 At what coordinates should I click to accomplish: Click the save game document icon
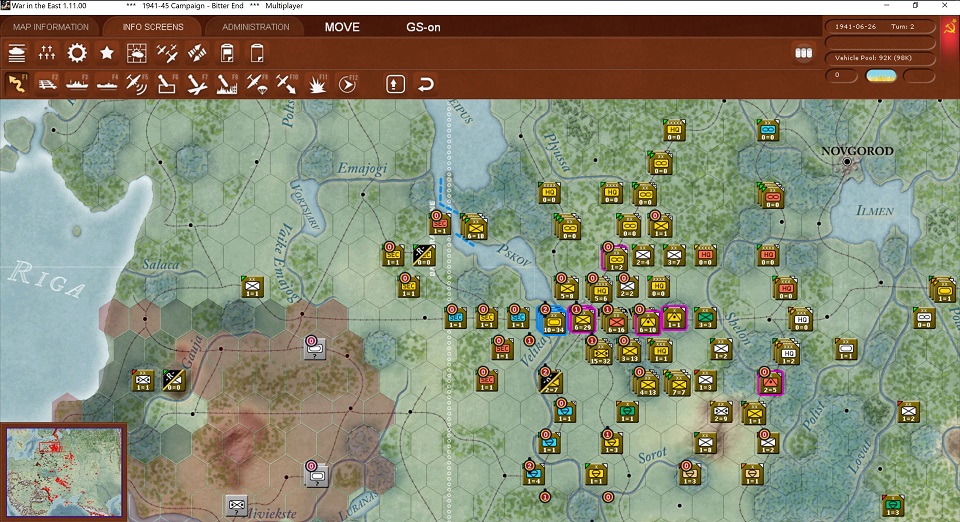click(x=227, y=54)
